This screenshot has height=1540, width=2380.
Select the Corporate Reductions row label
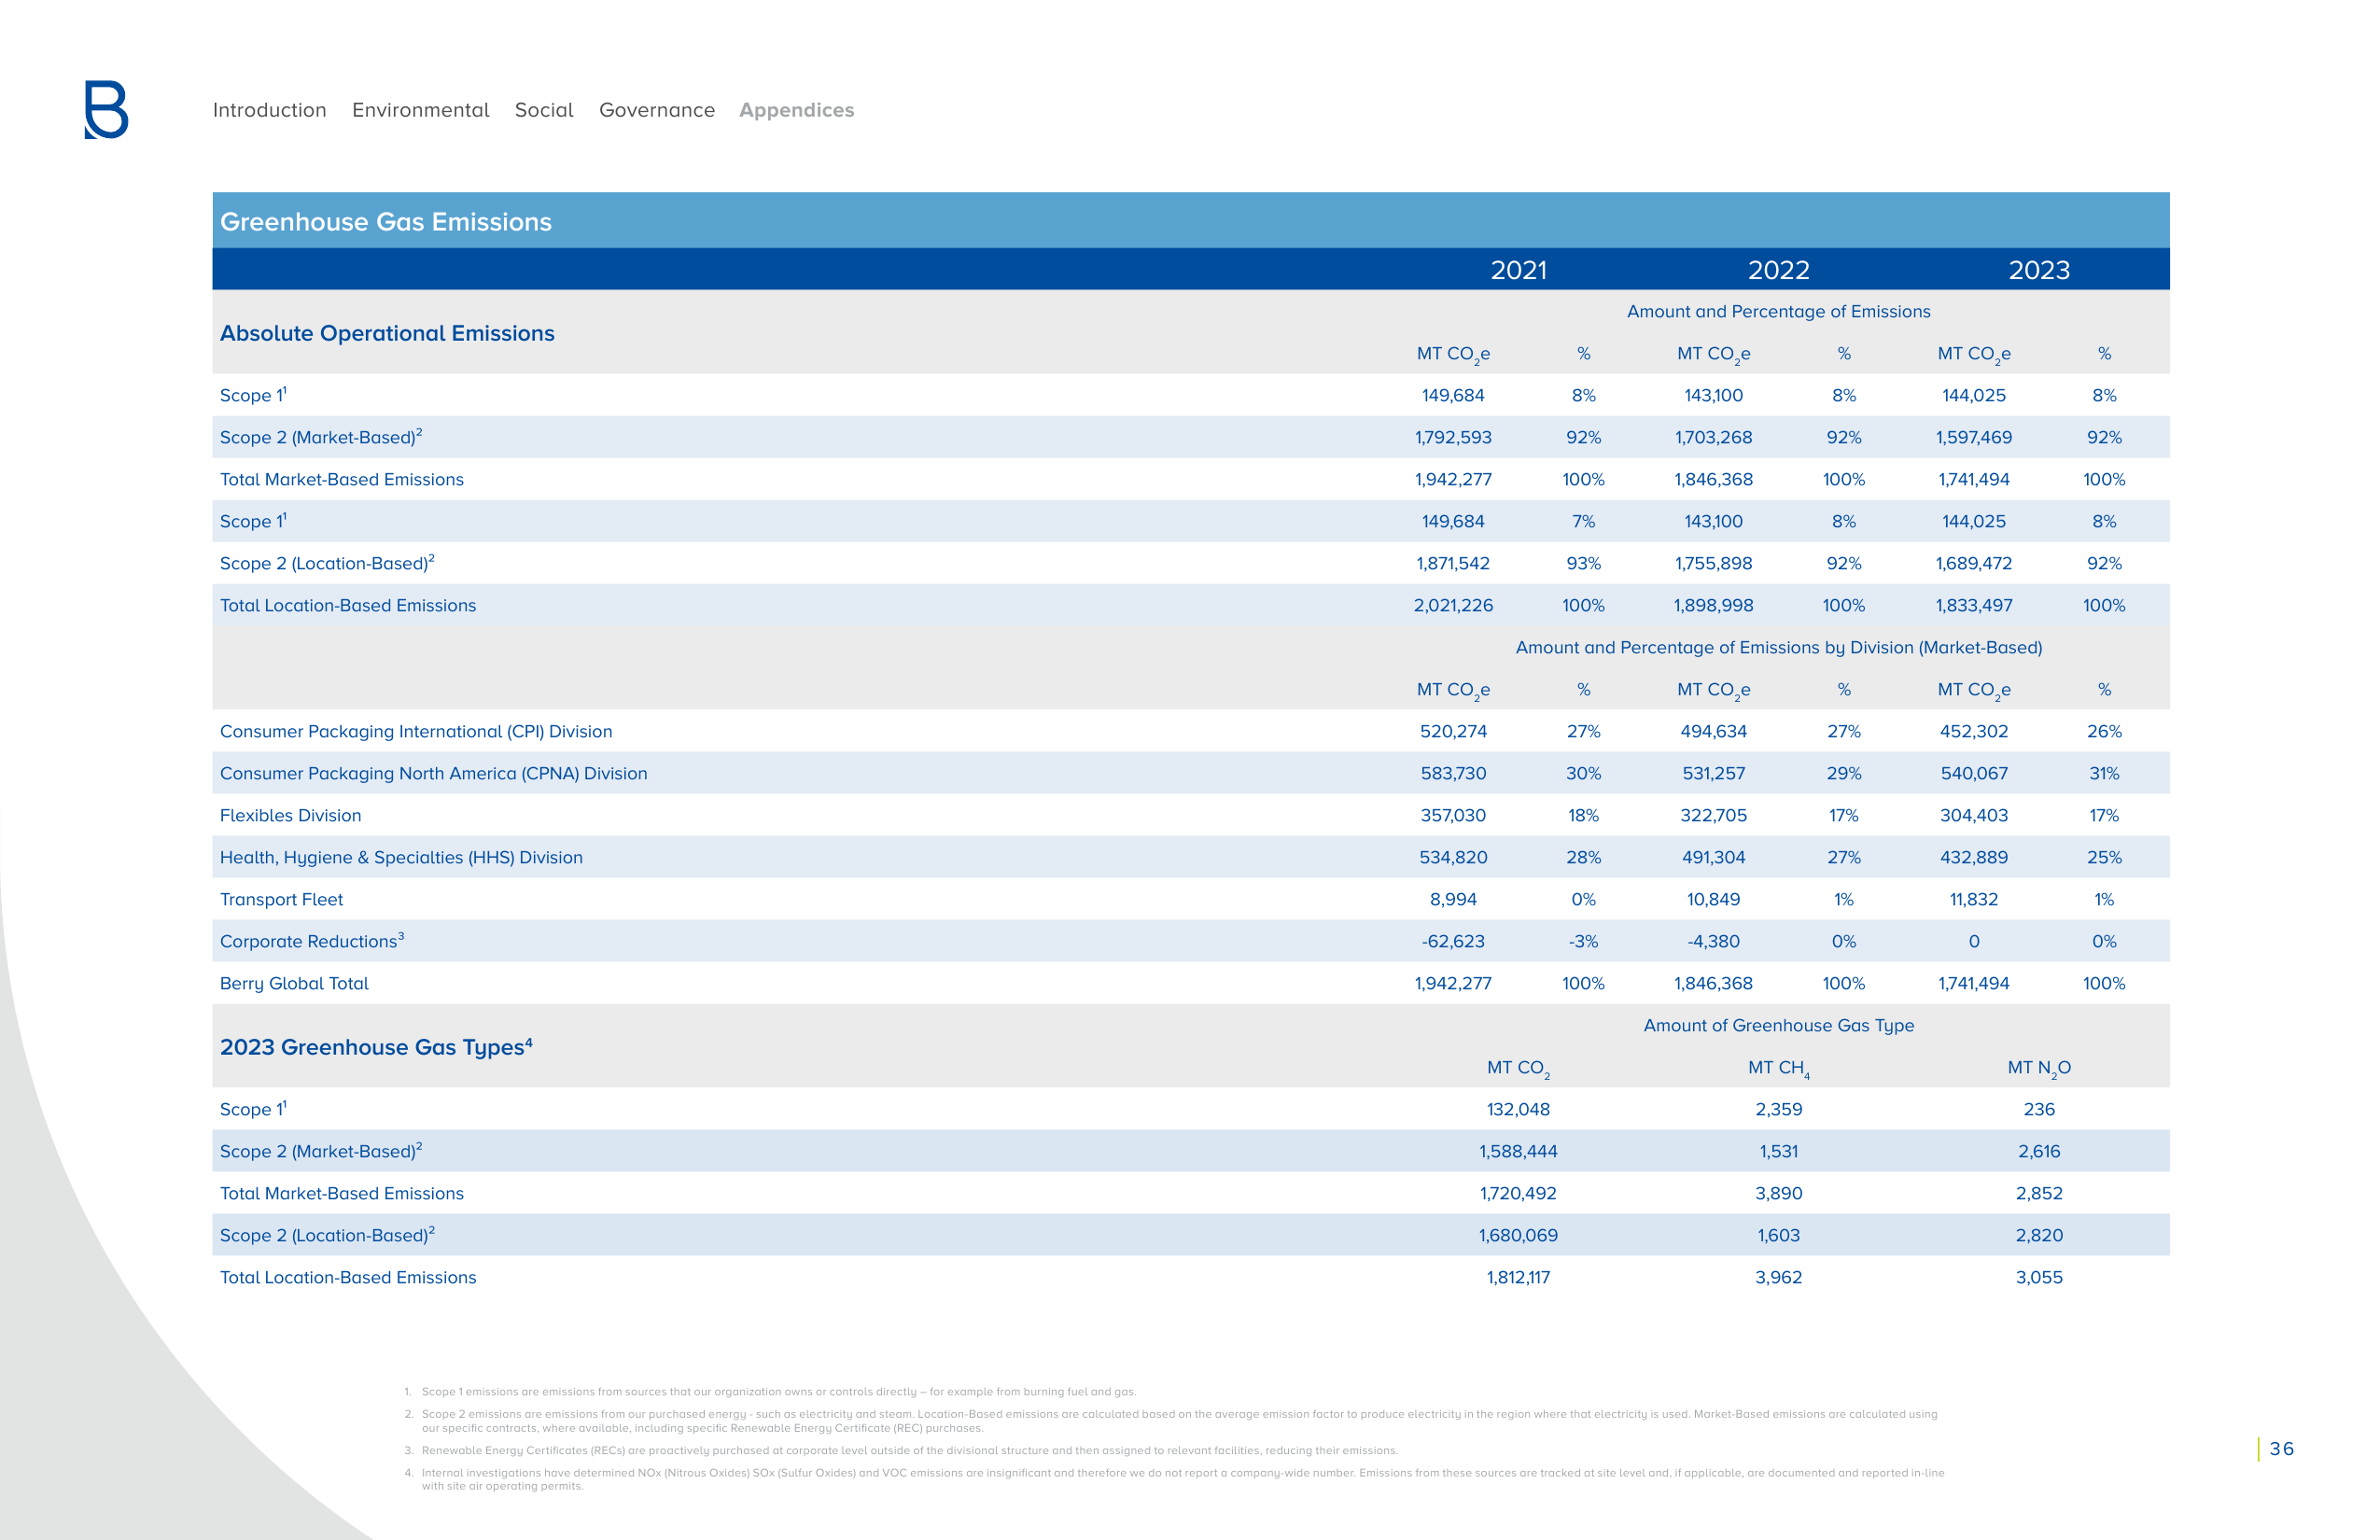(x=312, y=941)
